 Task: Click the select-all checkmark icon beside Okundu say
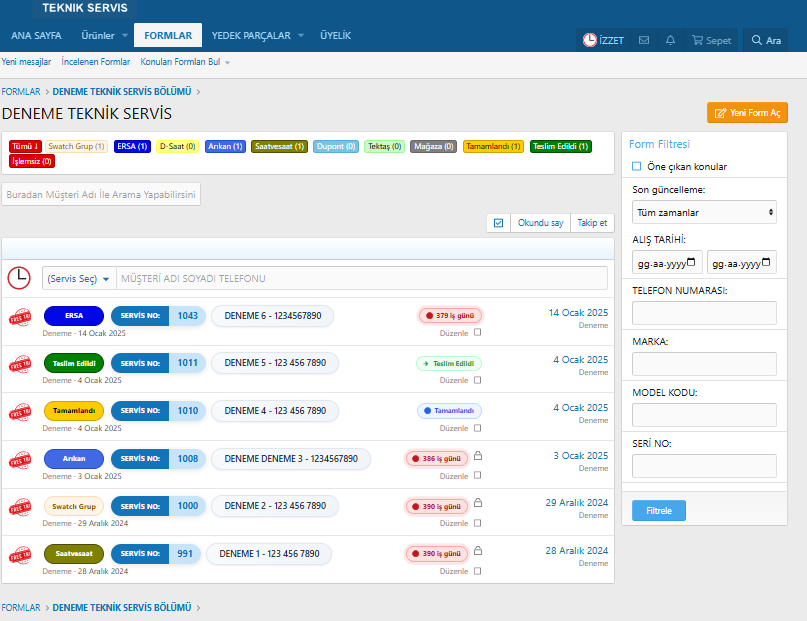click(x=498, y=223)
